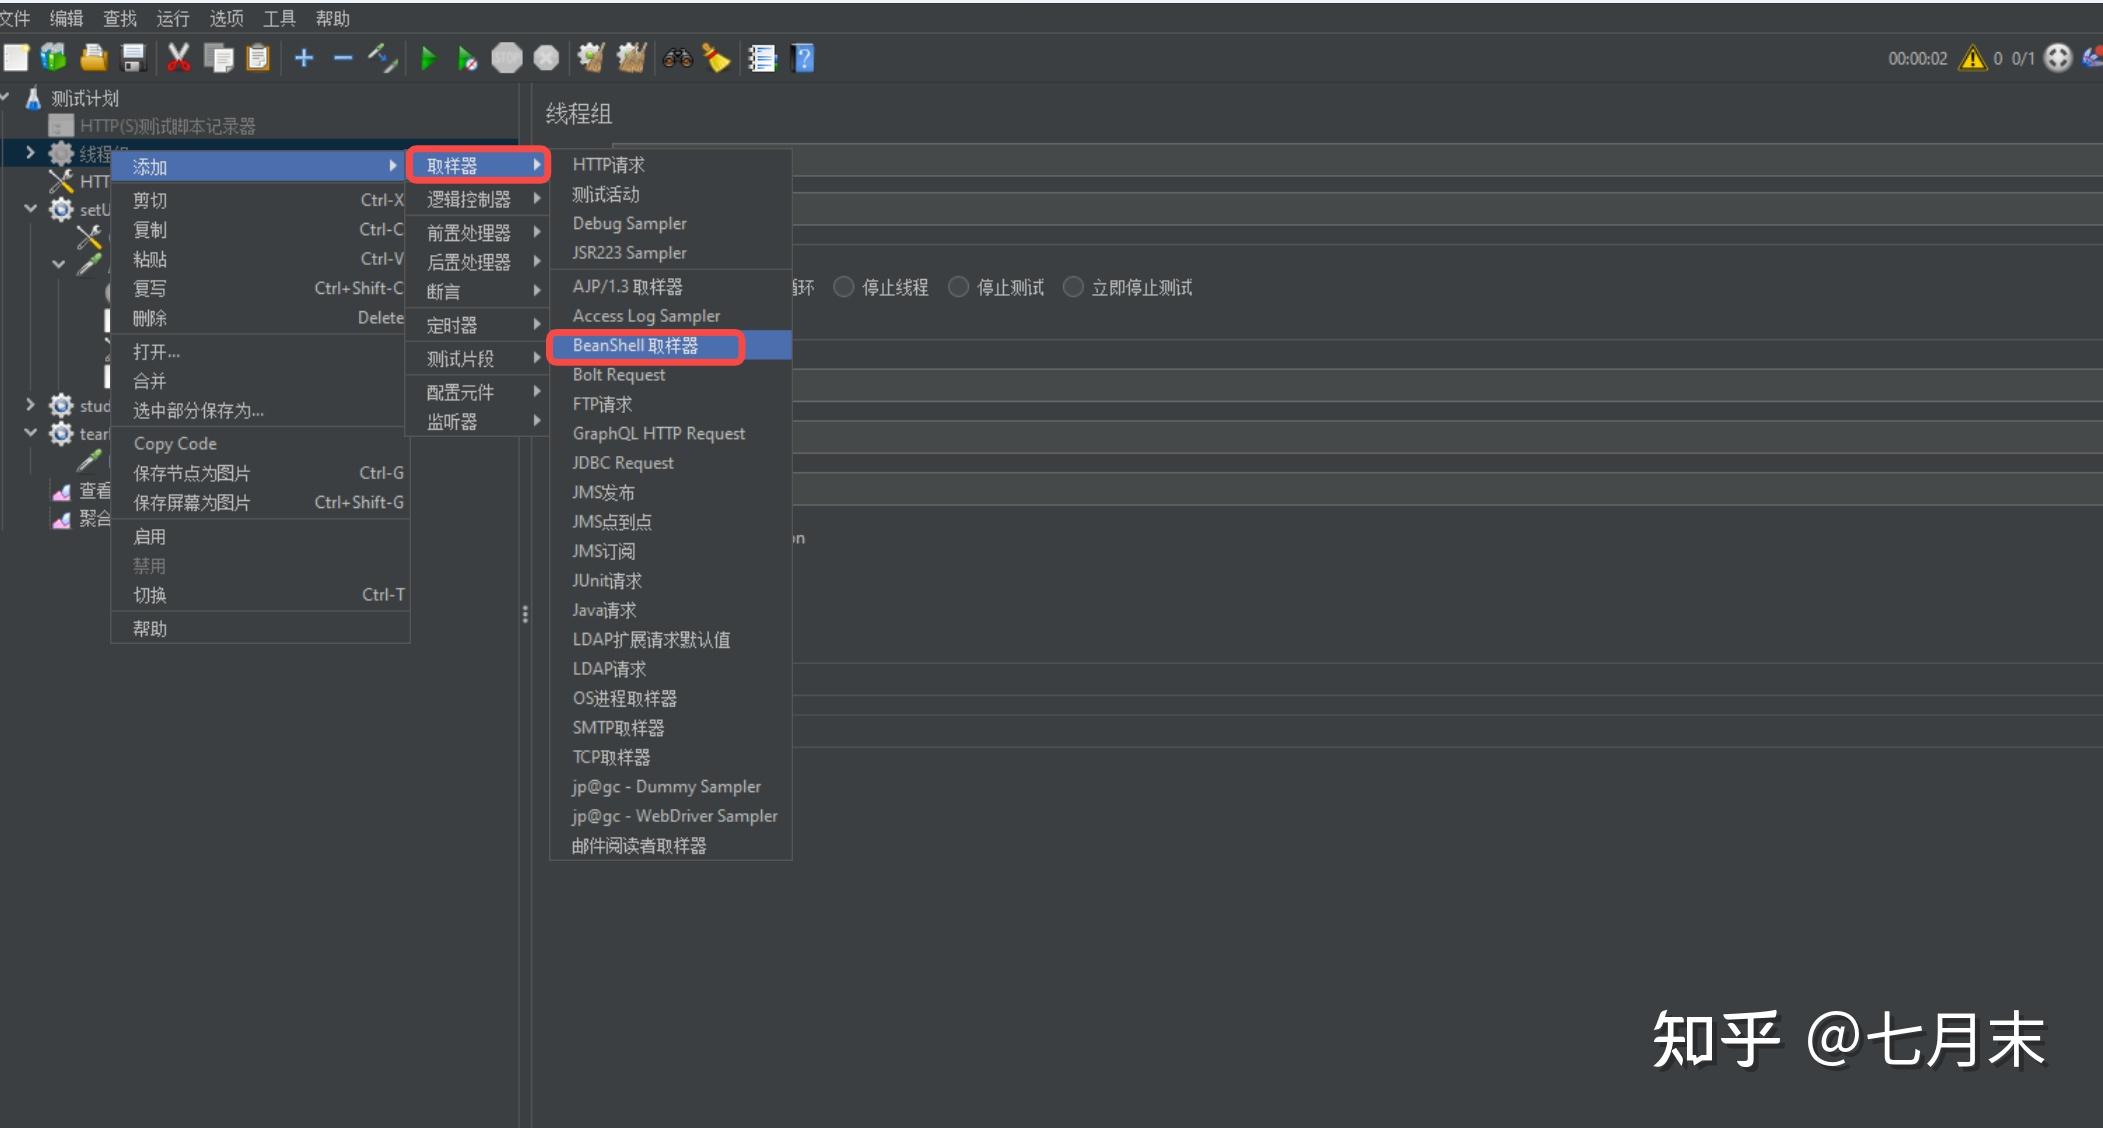This screenshot has height=1128, width=2103.
Task: Select the 停止线程 radio button
Action: 844,287
